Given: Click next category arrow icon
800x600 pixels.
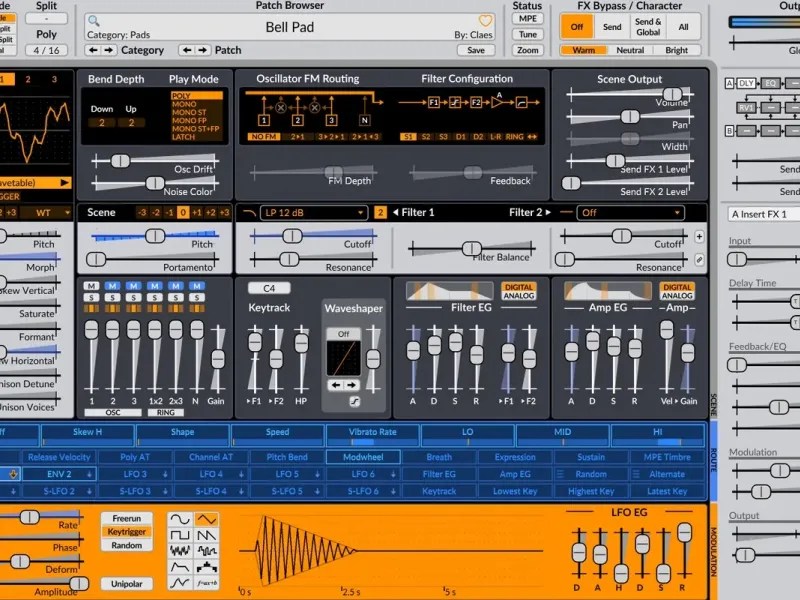Looking at the screenshot, I should (109, 50).
